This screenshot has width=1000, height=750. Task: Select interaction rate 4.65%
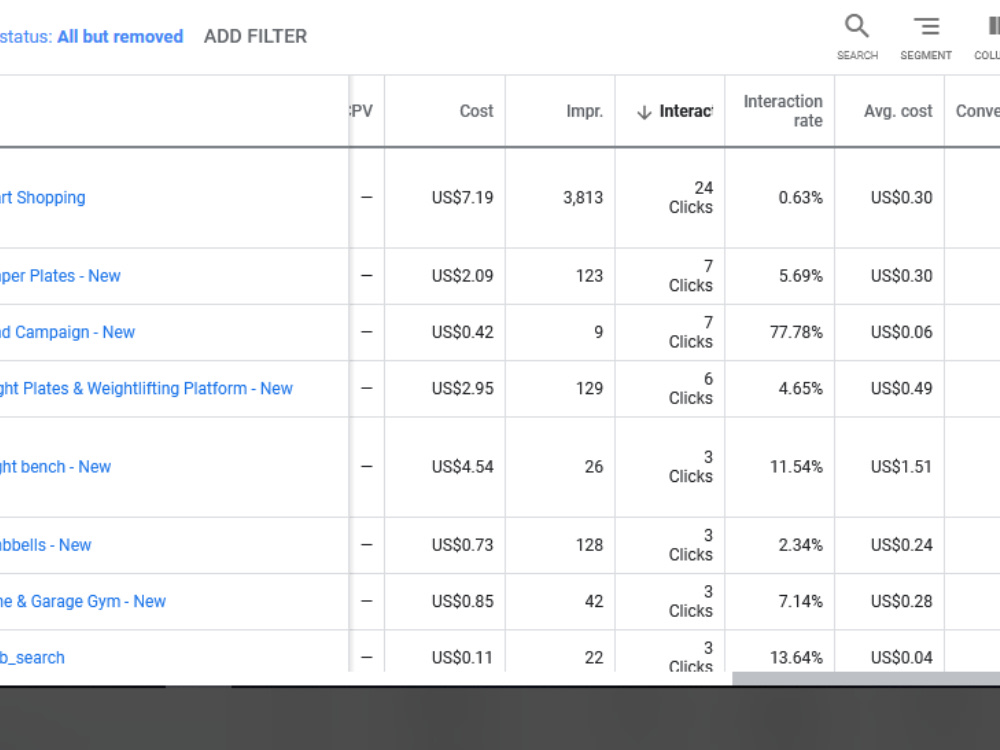pyautogui.click(x=800, y=388)
